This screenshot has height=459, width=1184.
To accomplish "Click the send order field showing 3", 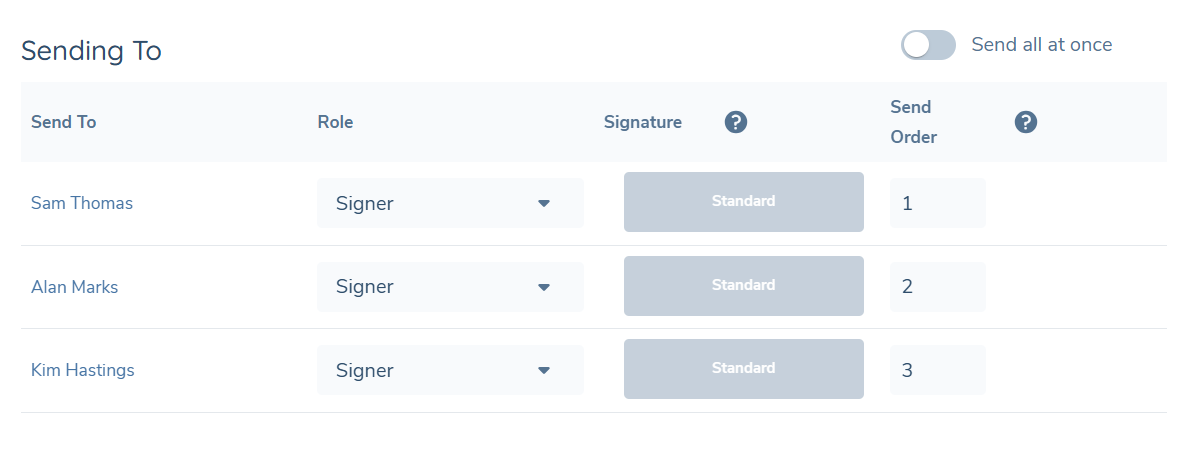I will point(937,370).
